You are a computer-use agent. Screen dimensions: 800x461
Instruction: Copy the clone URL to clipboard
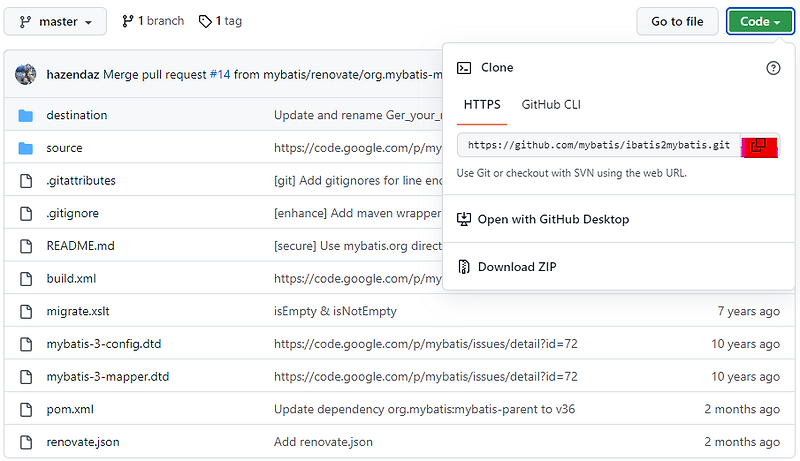coord(759,146)
